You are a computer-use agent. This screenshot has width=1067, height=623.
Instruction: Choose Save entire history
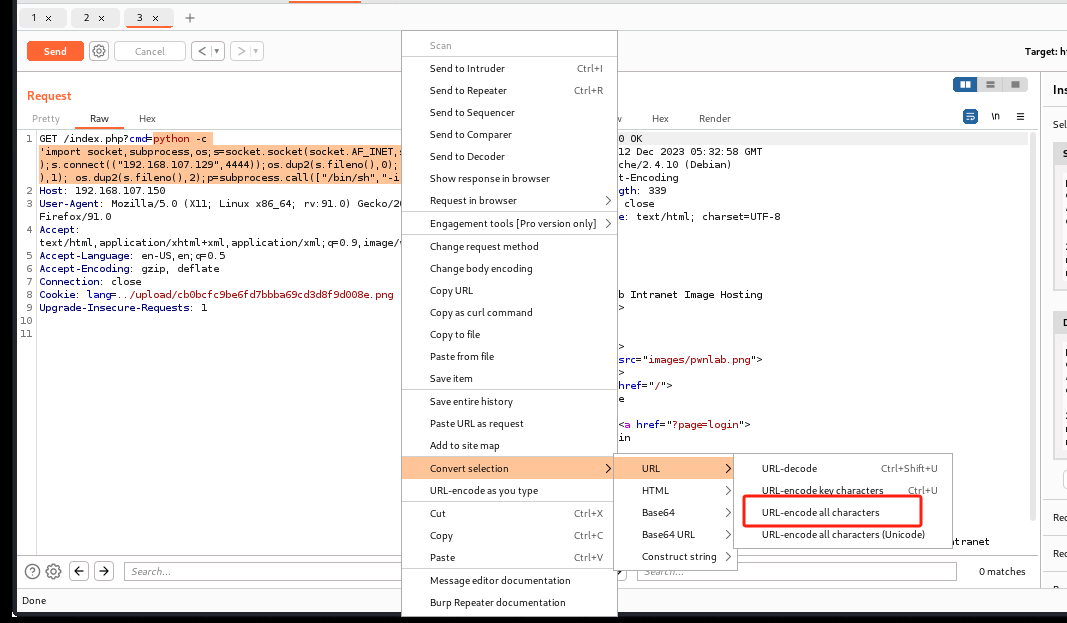510,402
